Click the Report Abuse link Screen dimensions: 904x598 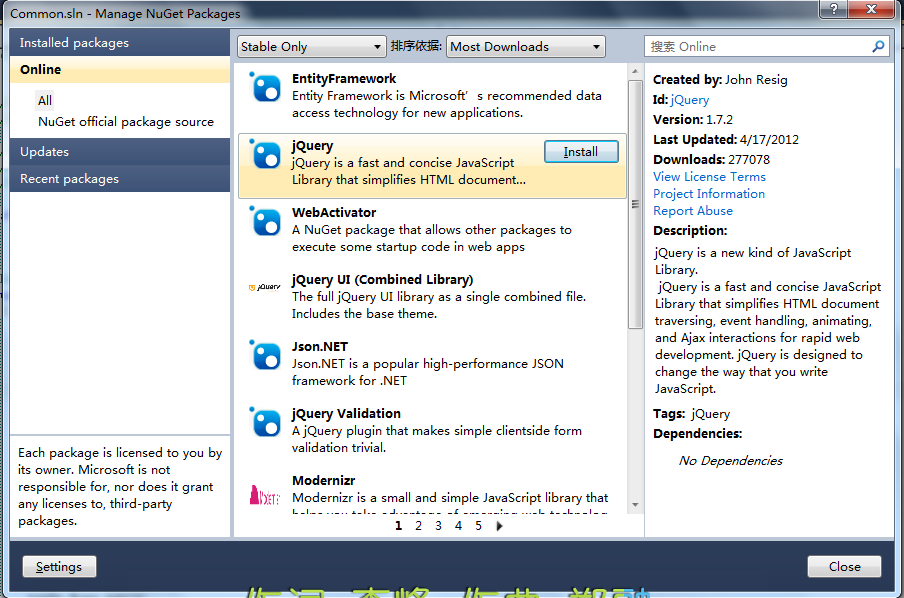click(692, 211)
